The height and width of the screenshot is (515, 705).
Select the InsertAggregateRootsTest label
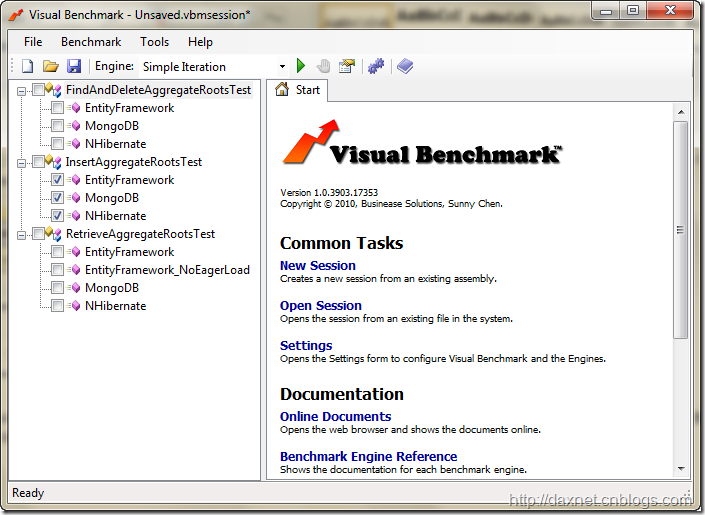(x=134, y=162)
